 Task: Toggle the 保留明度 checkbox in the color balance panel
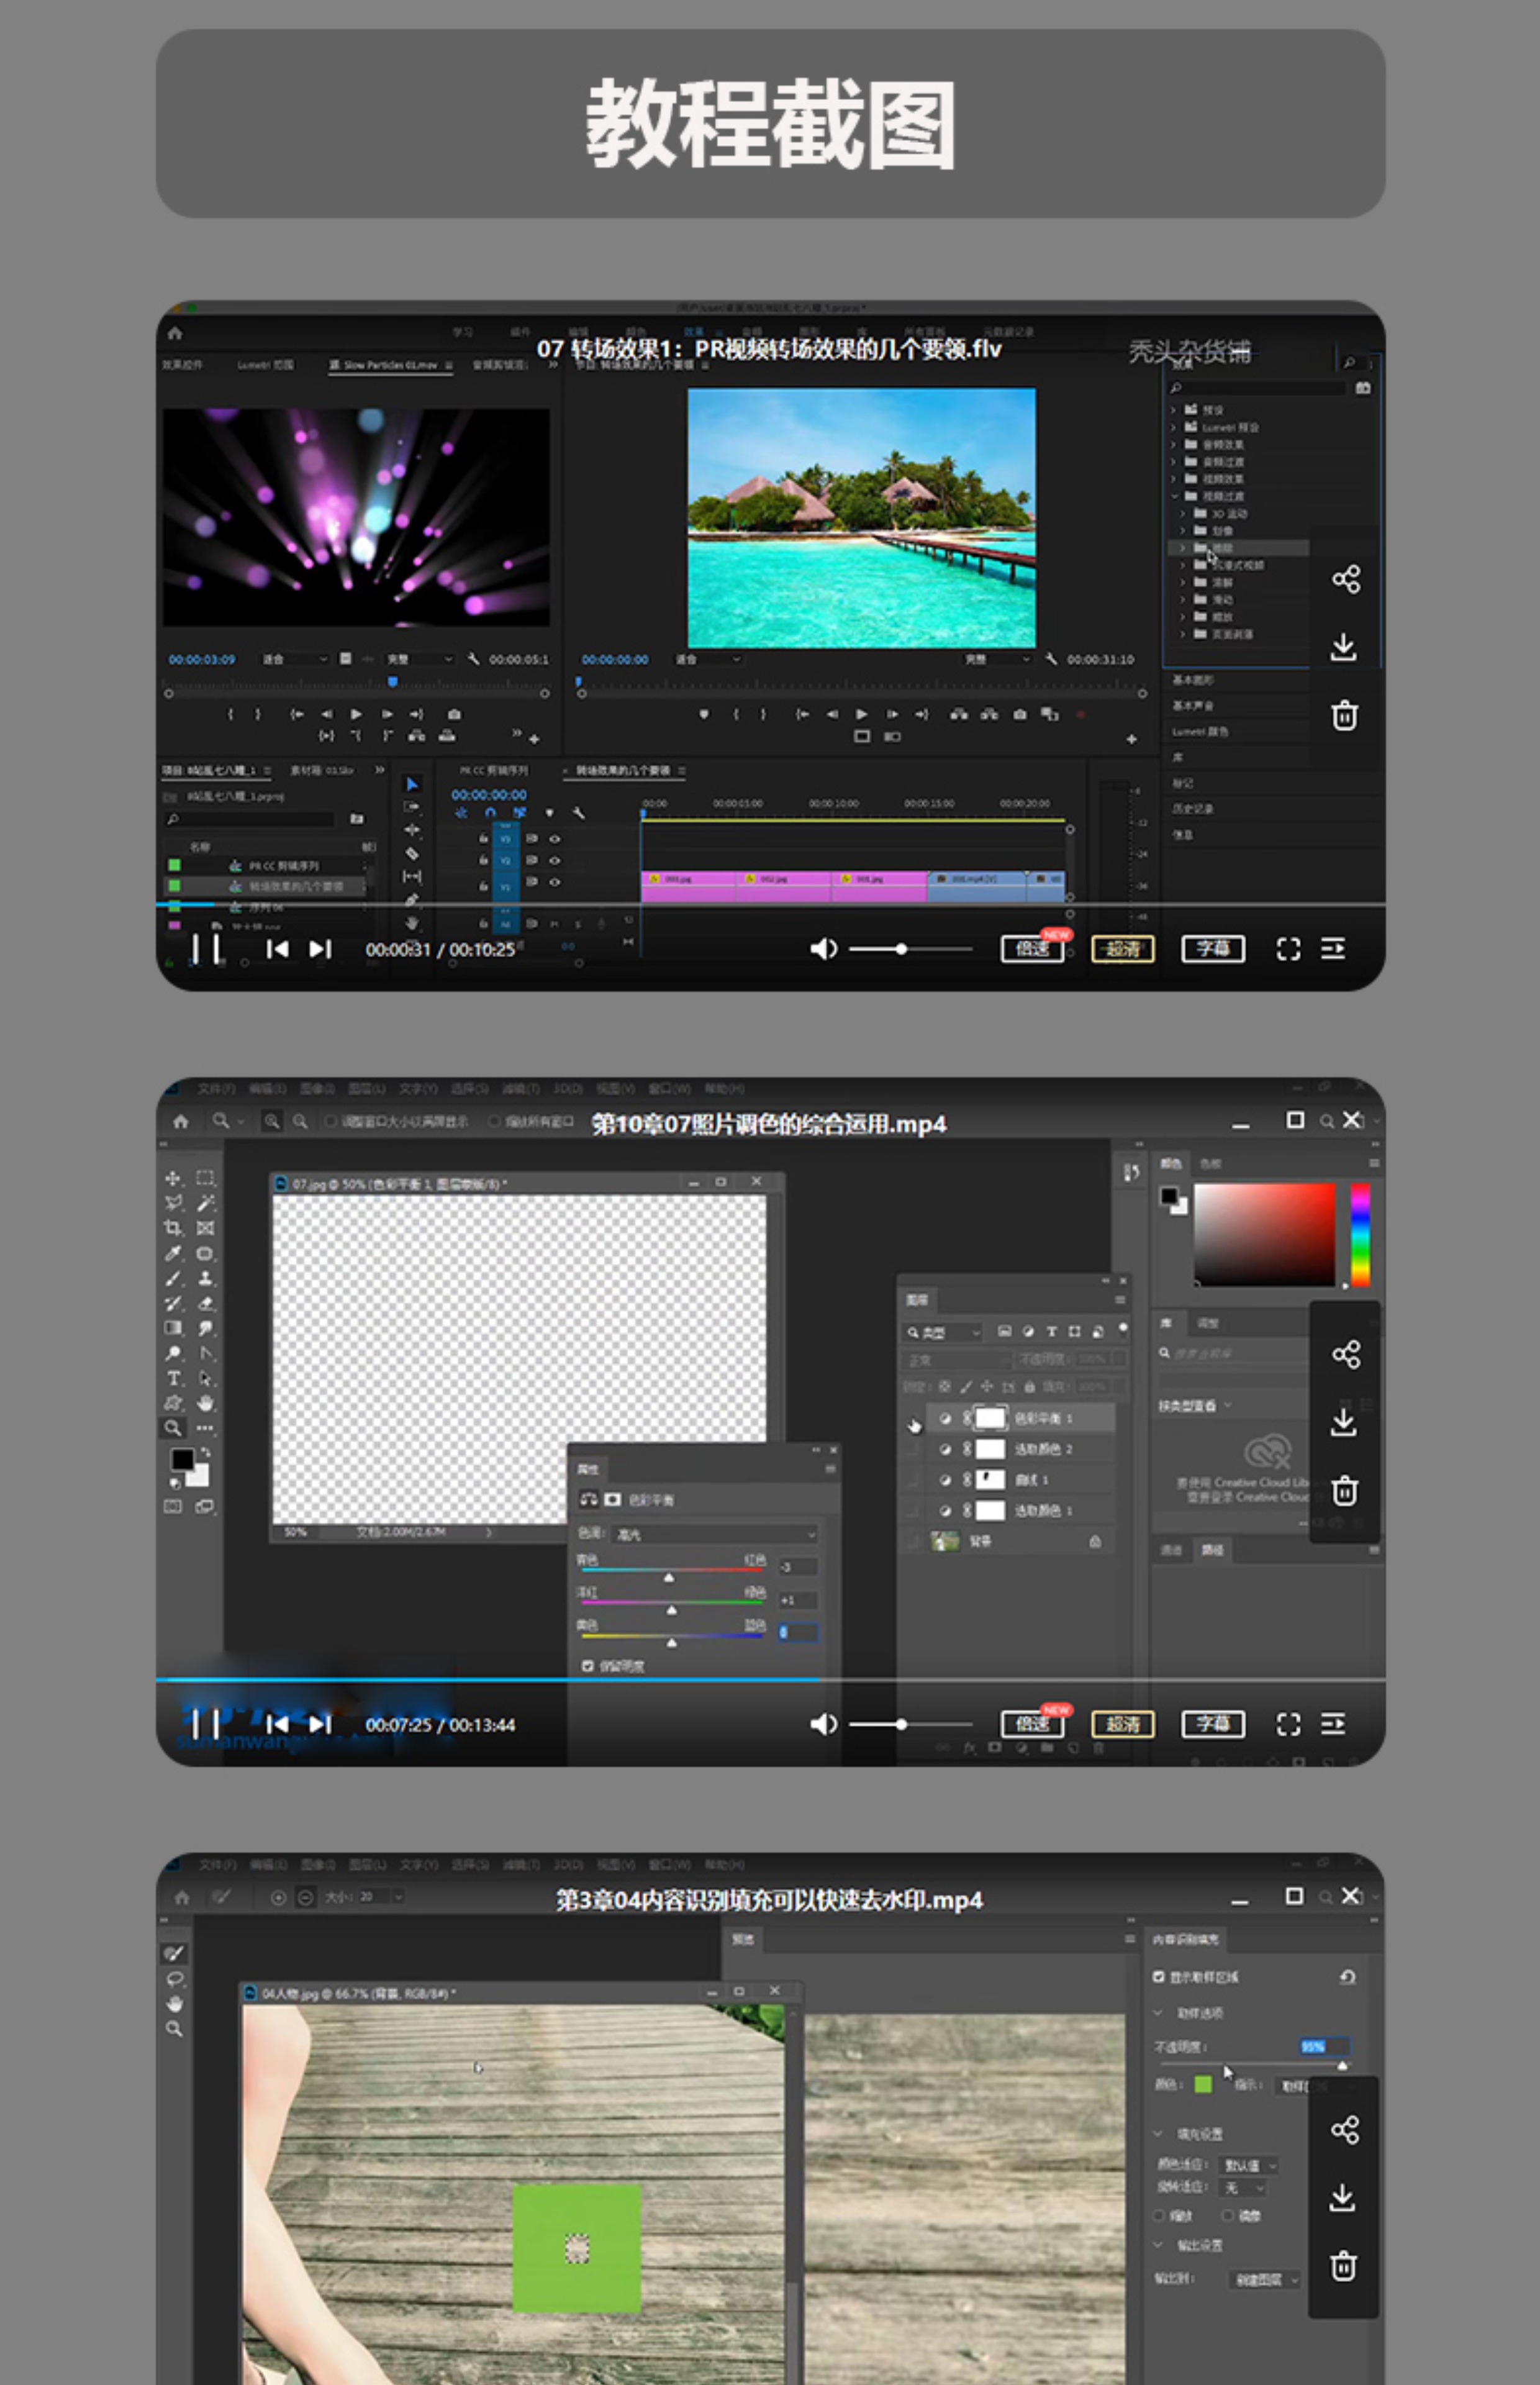click(x=588, y=1666)
